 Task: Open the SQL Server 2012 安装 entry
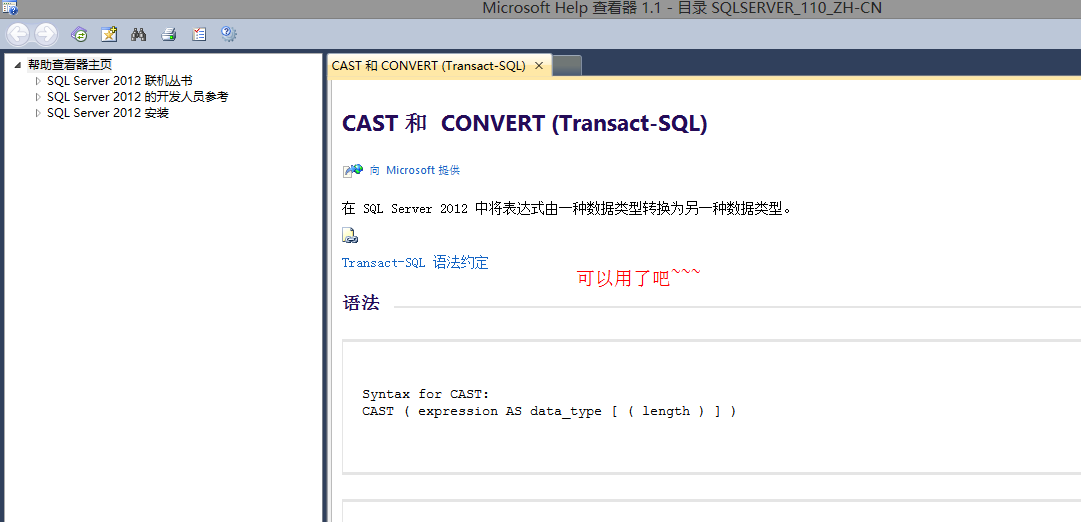click(x=108, y=113)
